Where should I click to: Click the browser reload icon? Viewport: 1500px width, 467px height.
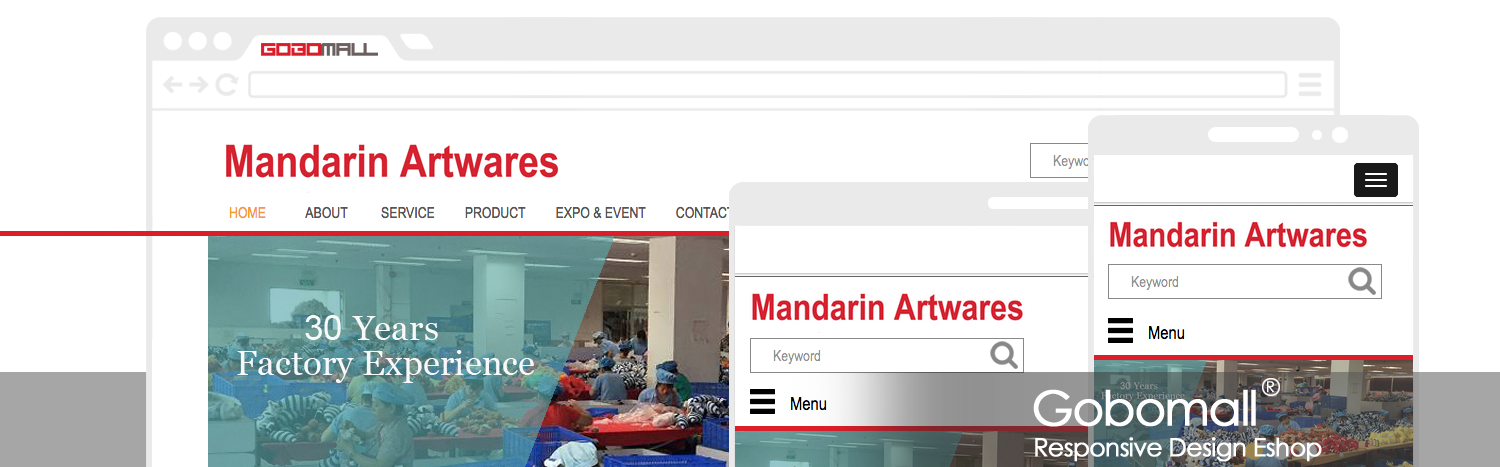click(x=226, y=85)
